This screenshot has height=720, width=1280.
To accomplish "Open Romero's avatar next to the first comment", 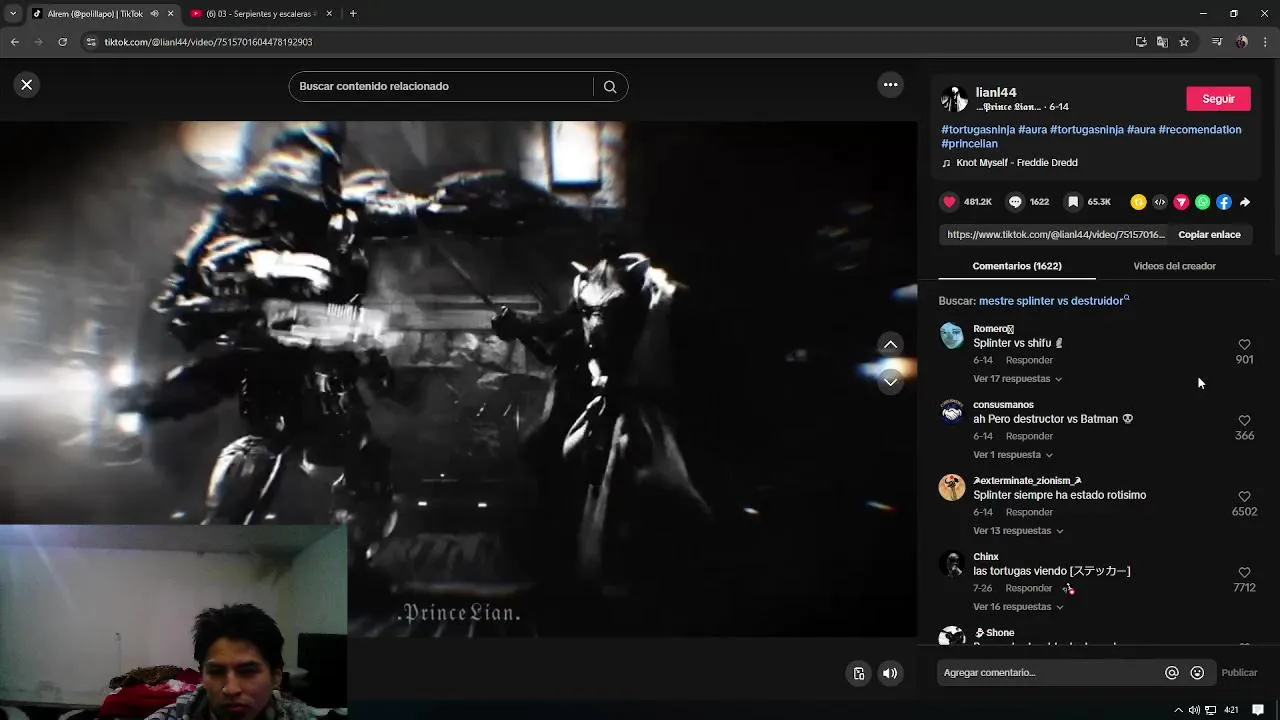I will click(x=952, y=335).
